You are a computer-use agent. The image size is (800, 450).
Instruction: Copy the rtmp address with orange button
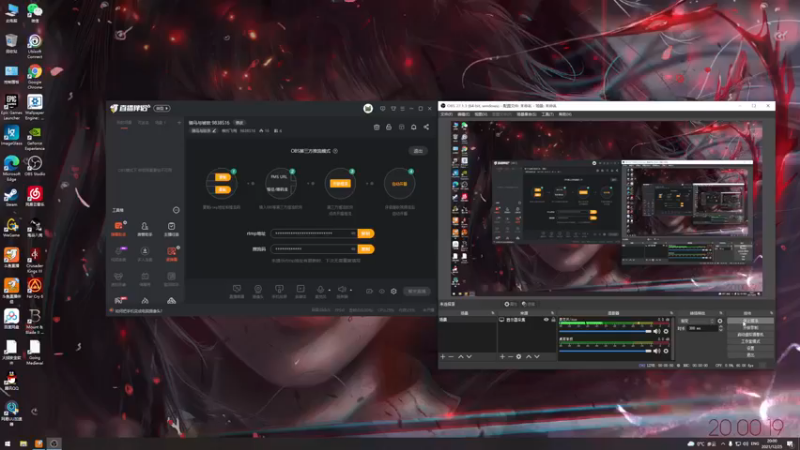pyautogui.click(x=366, y=233)
